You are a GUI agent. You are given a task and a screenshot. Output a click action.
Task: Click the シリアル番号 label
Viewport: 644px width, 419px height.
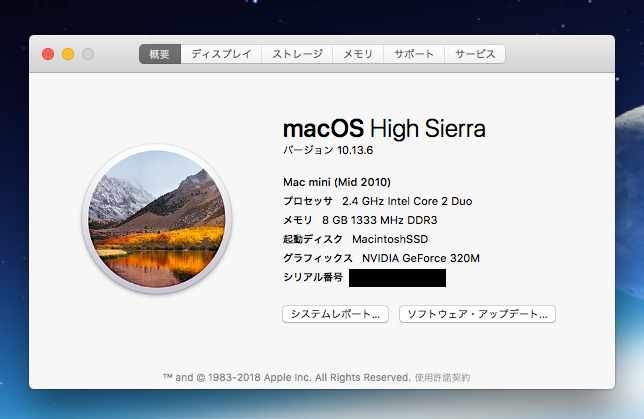[x=313, y=277]
